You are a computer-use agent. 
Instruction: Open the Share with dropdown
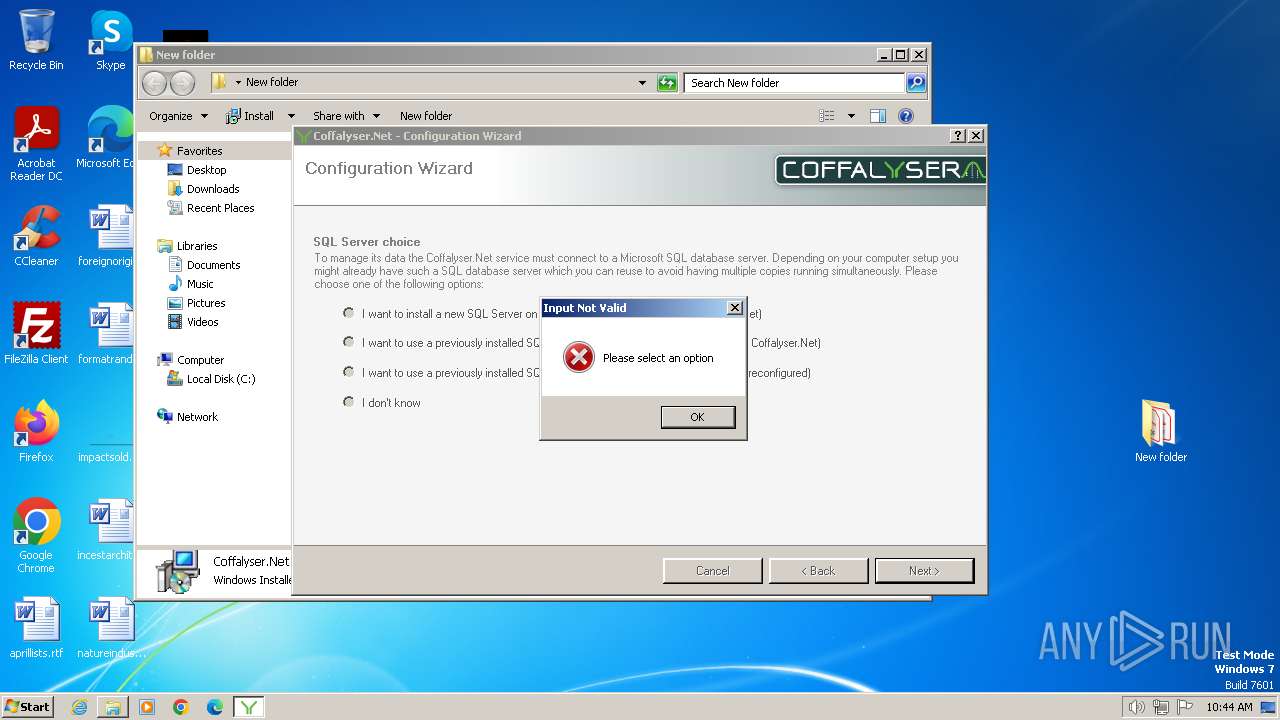coord(346,116)
